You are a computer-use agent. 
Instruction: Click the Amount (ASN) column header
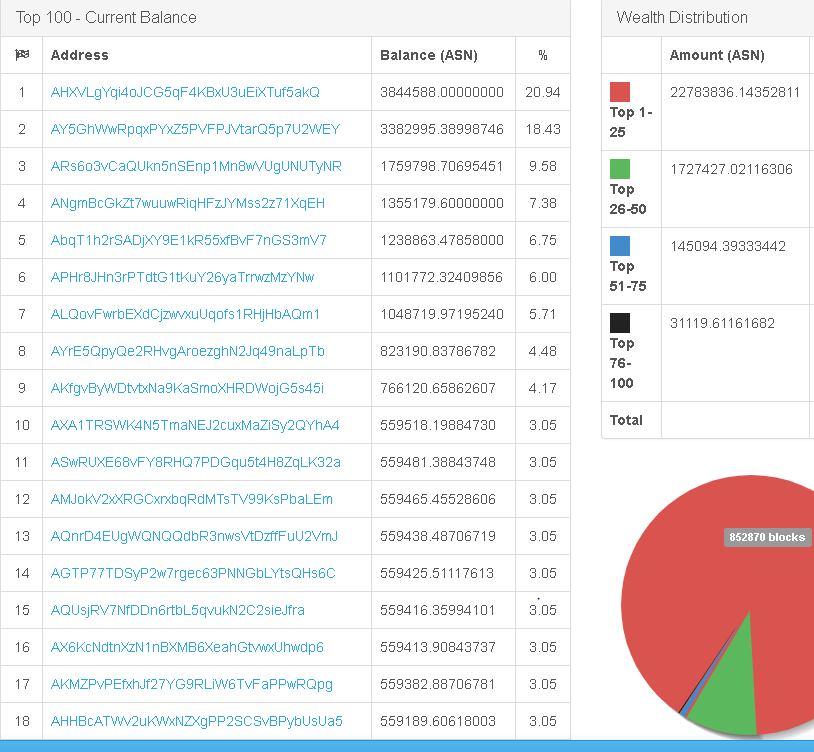(717, 55)
